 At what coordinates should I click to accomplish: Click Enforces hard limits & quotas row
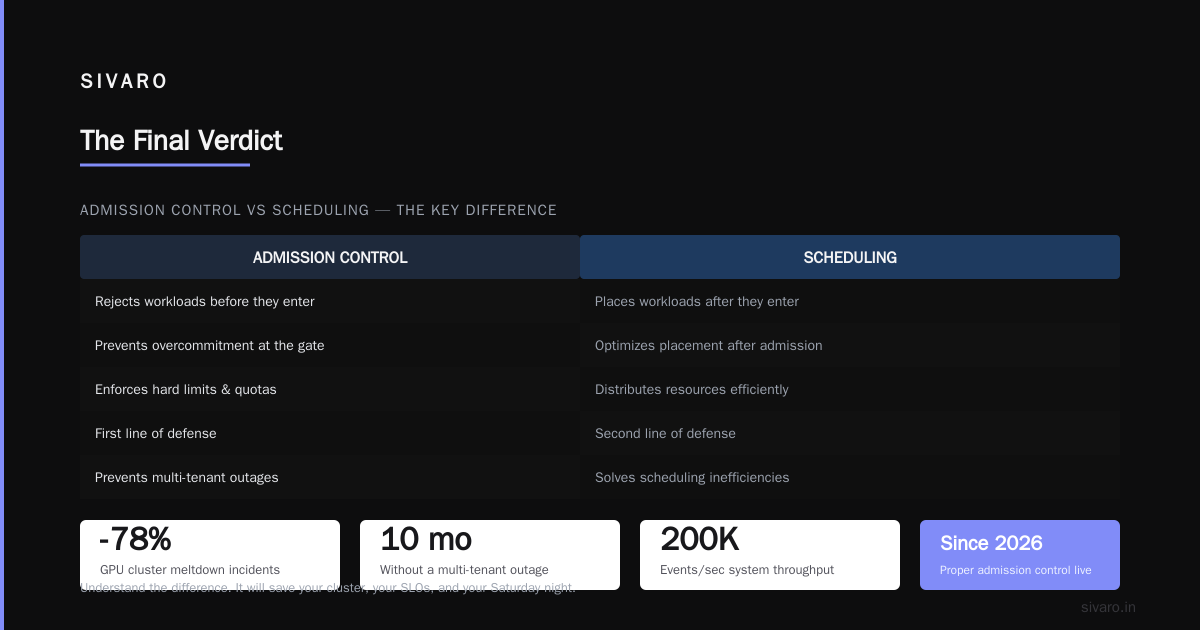330,389
